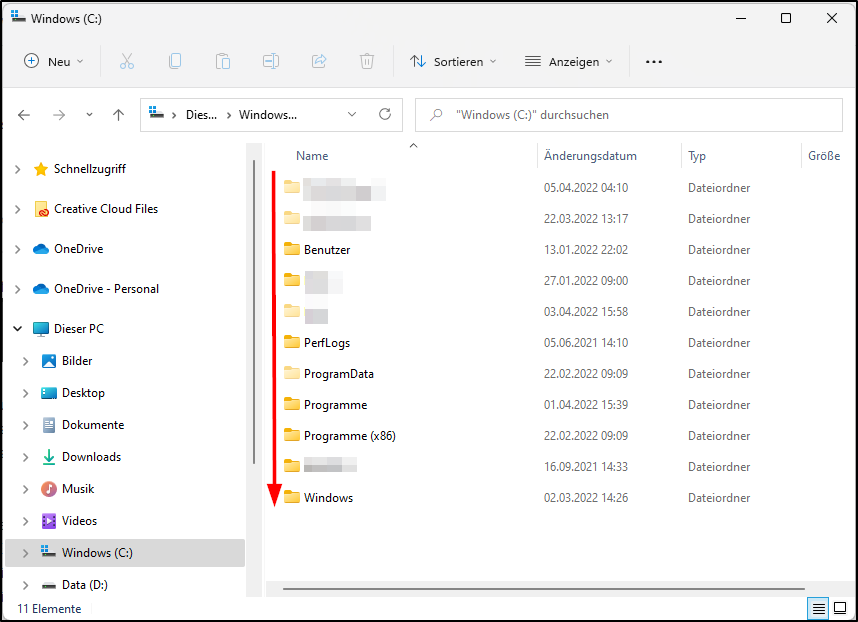Screen dimensions: 858x622
Task: Click the search box for Windows (C:)
Action: tap(629, 115)
